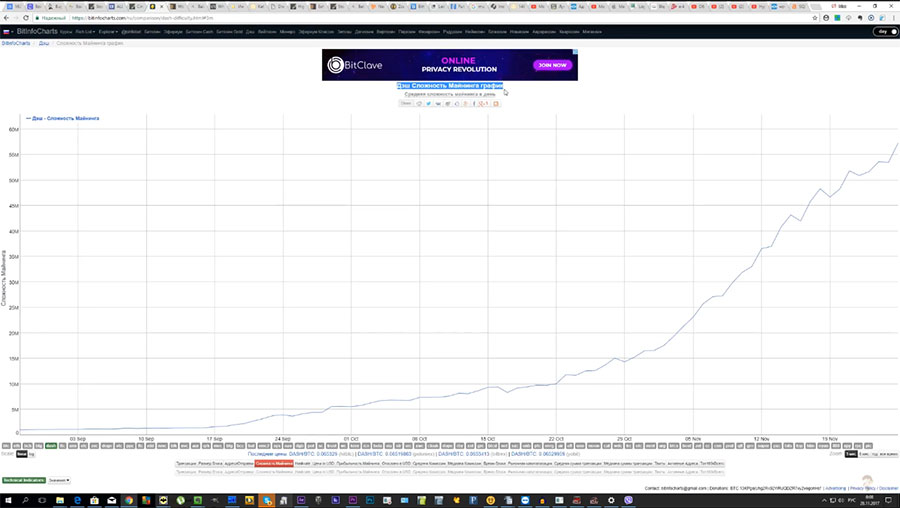This screenshot has width=900, height=508.
Task: Open Chrome's three-dot menu
Action: (x=894, y=18)
